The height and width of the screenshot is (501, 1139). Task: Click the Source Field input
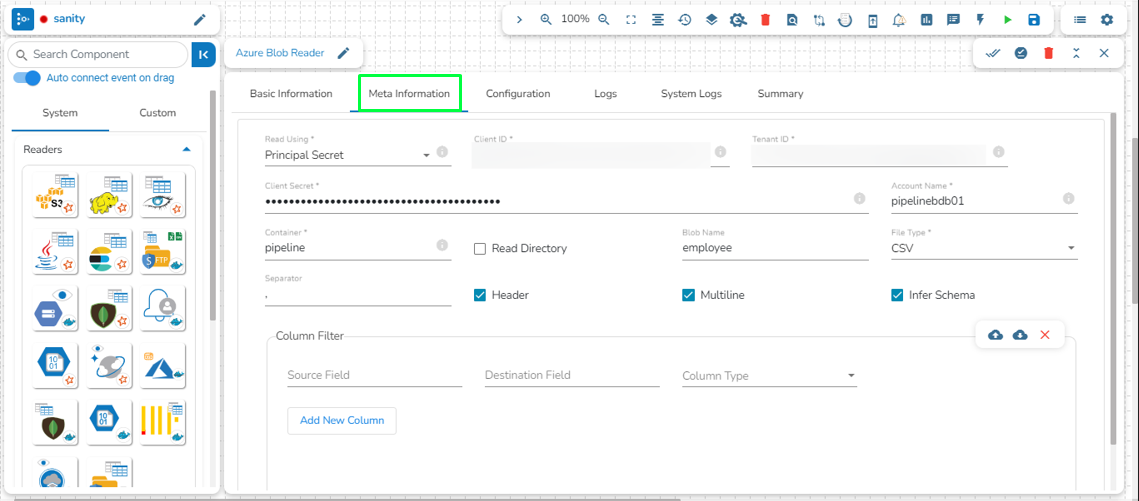tap(373, 376)
